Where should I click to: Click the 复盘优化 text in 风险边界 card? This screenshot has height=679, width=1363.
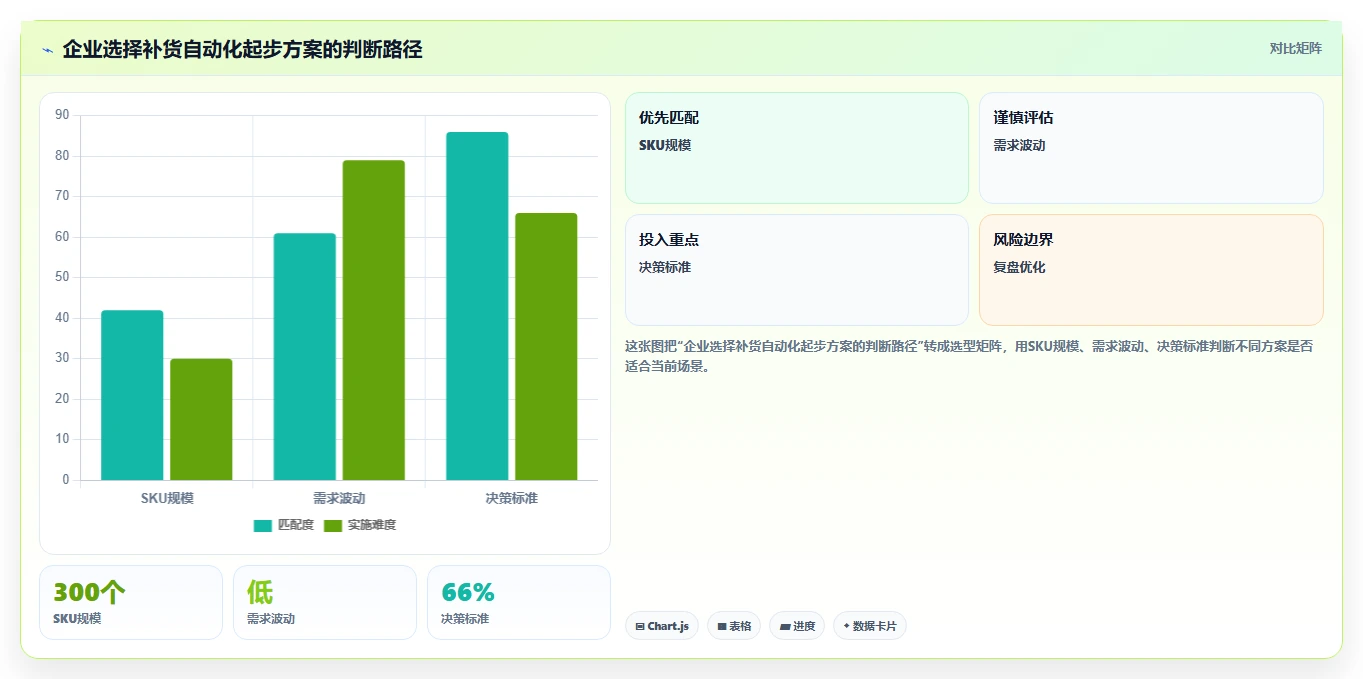coord(1019,267)
